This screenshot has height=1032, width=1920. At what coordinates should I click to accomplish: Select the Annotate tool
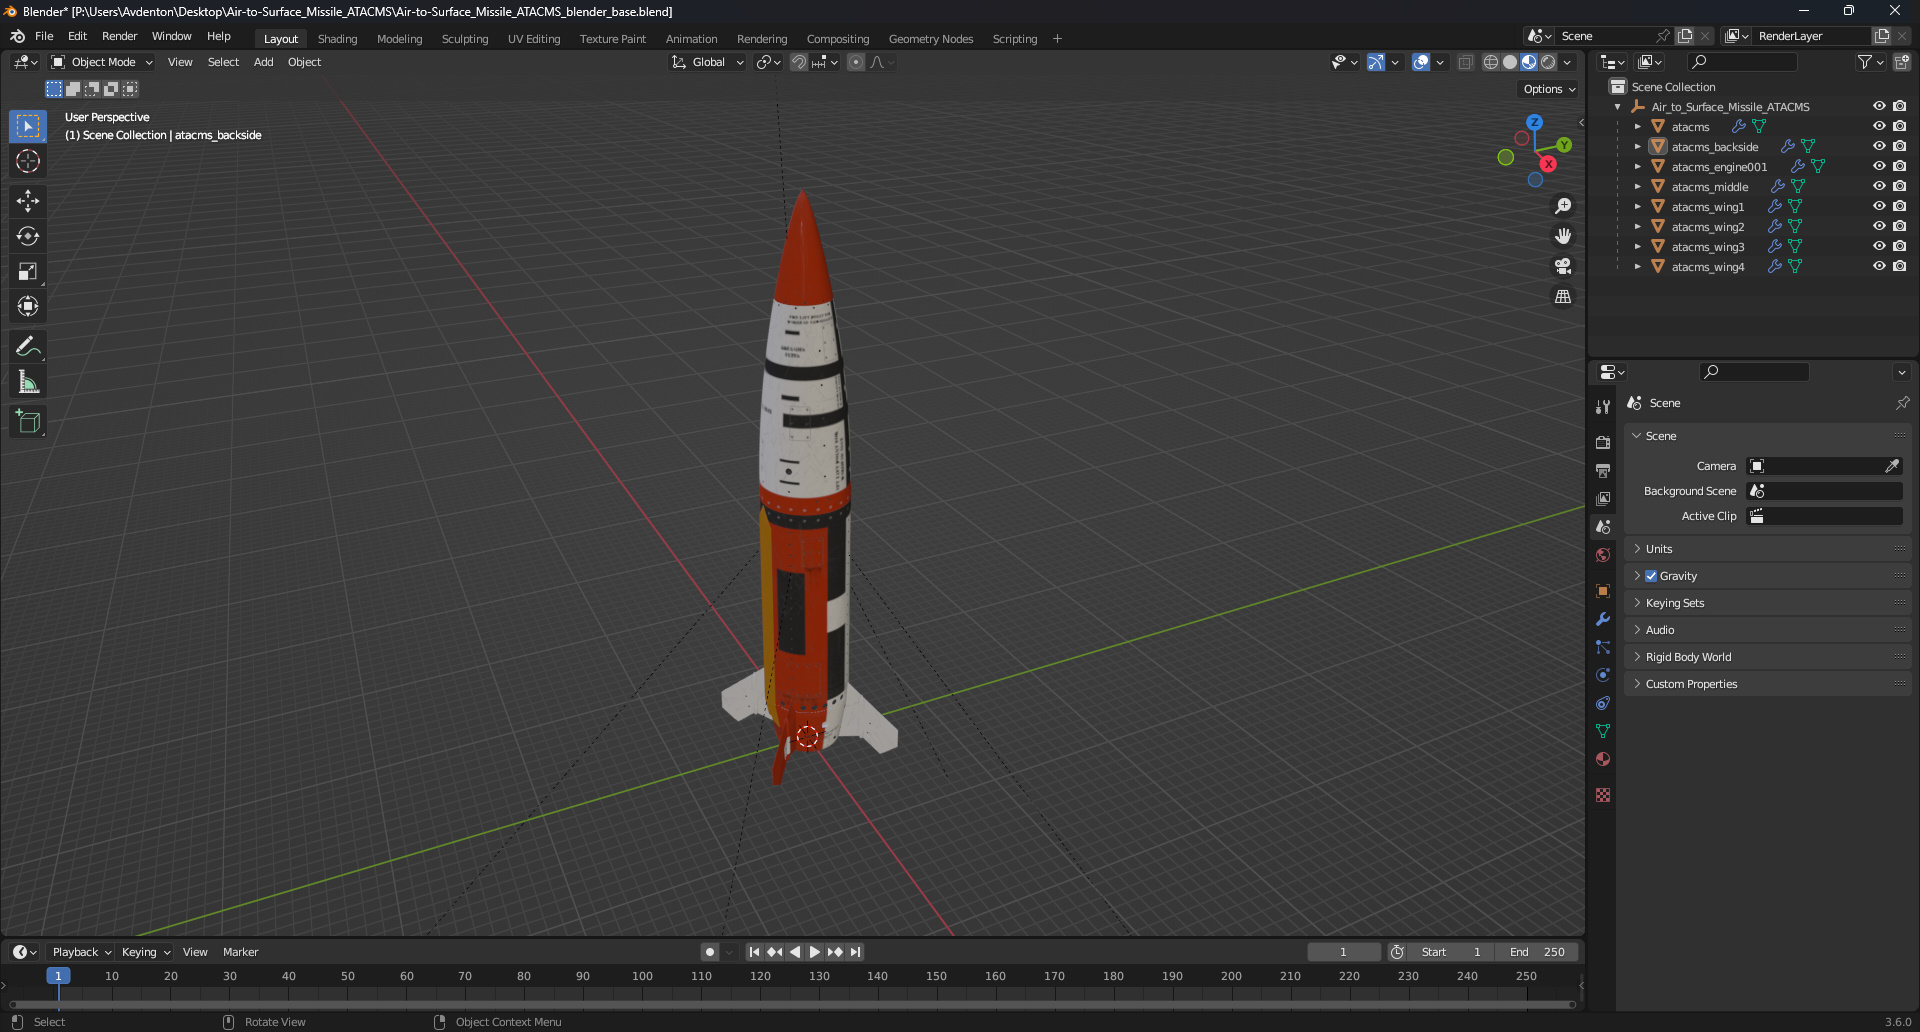click(x=28, y=347)
